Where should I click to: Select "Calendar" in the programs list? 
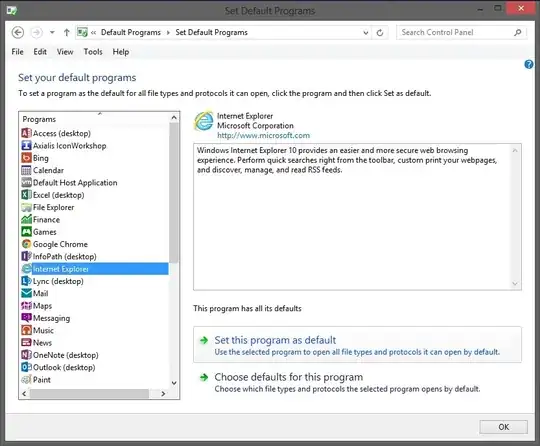[48, 170]
